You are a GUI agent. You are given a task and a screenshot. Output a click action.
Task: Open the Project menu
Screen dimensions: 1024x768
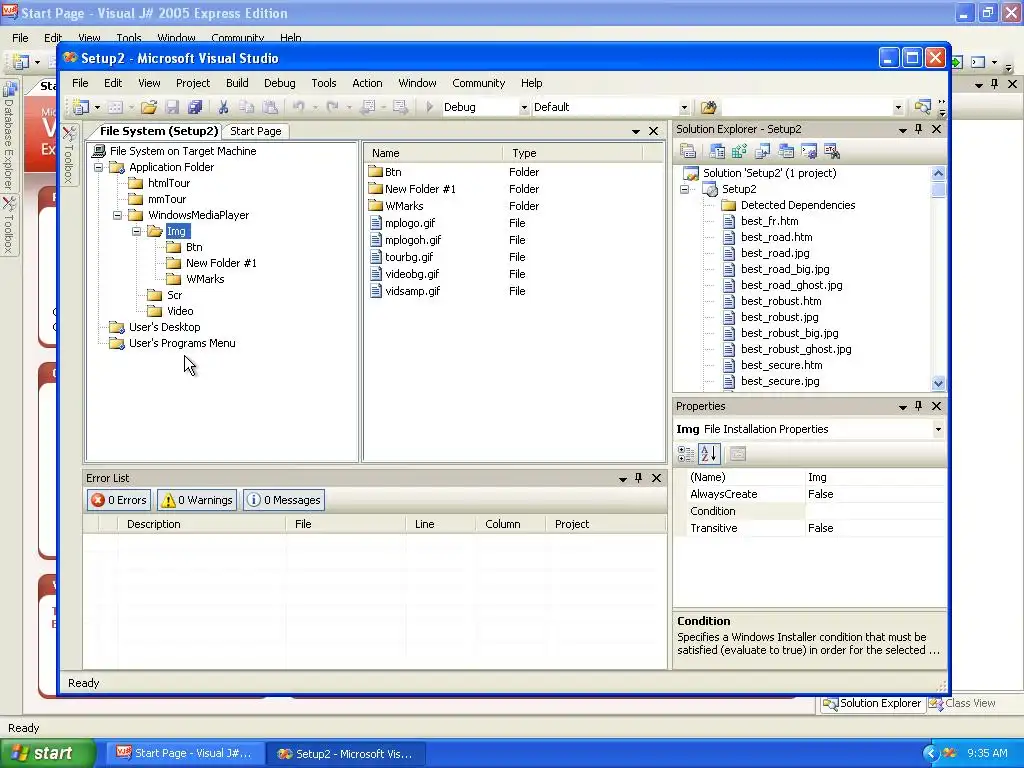pyautogui.click(x=193, y=83)
